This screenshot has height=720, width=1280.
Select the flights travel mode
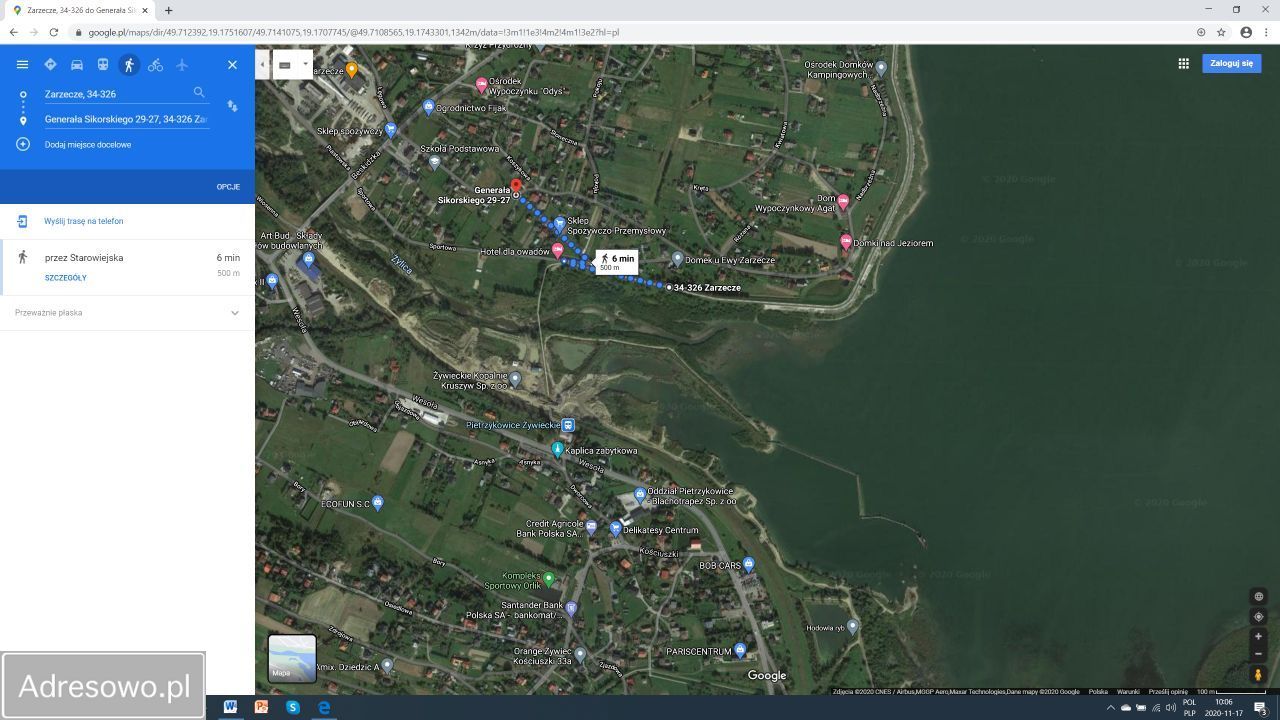coord(181,65)
